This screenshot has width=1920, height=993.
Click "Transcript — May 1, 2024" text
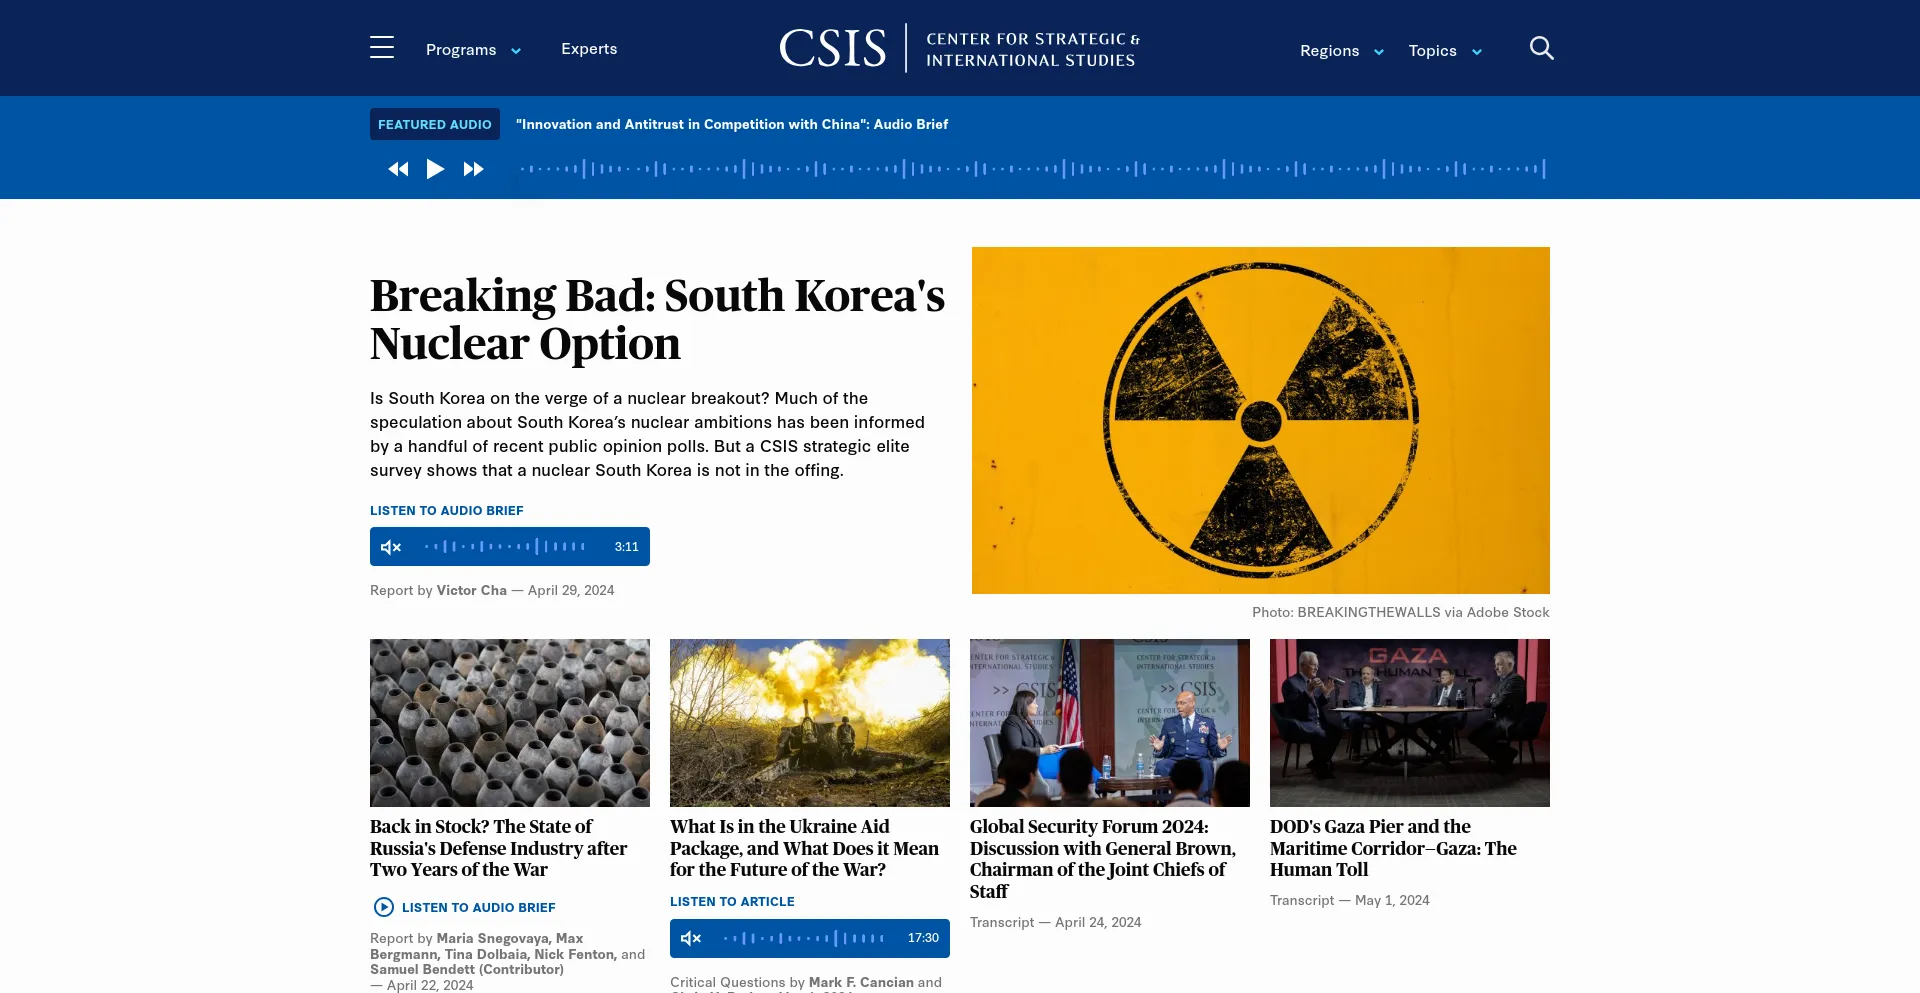(1349, 900)
